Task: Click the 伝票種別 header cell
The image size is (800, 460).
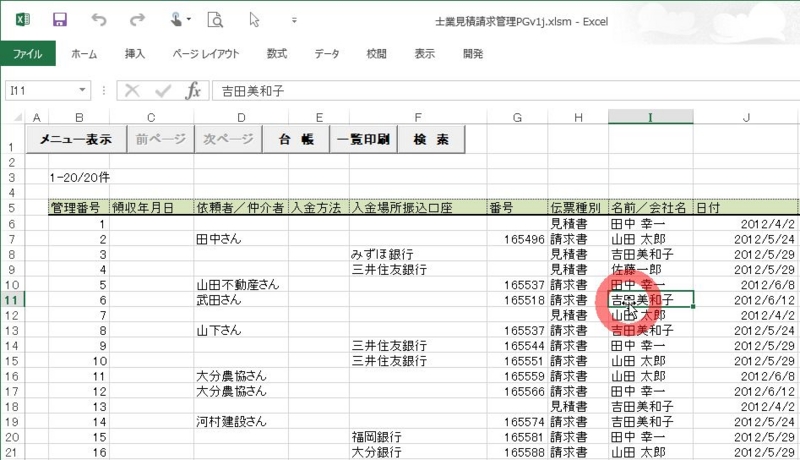Action: pos(578,208)
